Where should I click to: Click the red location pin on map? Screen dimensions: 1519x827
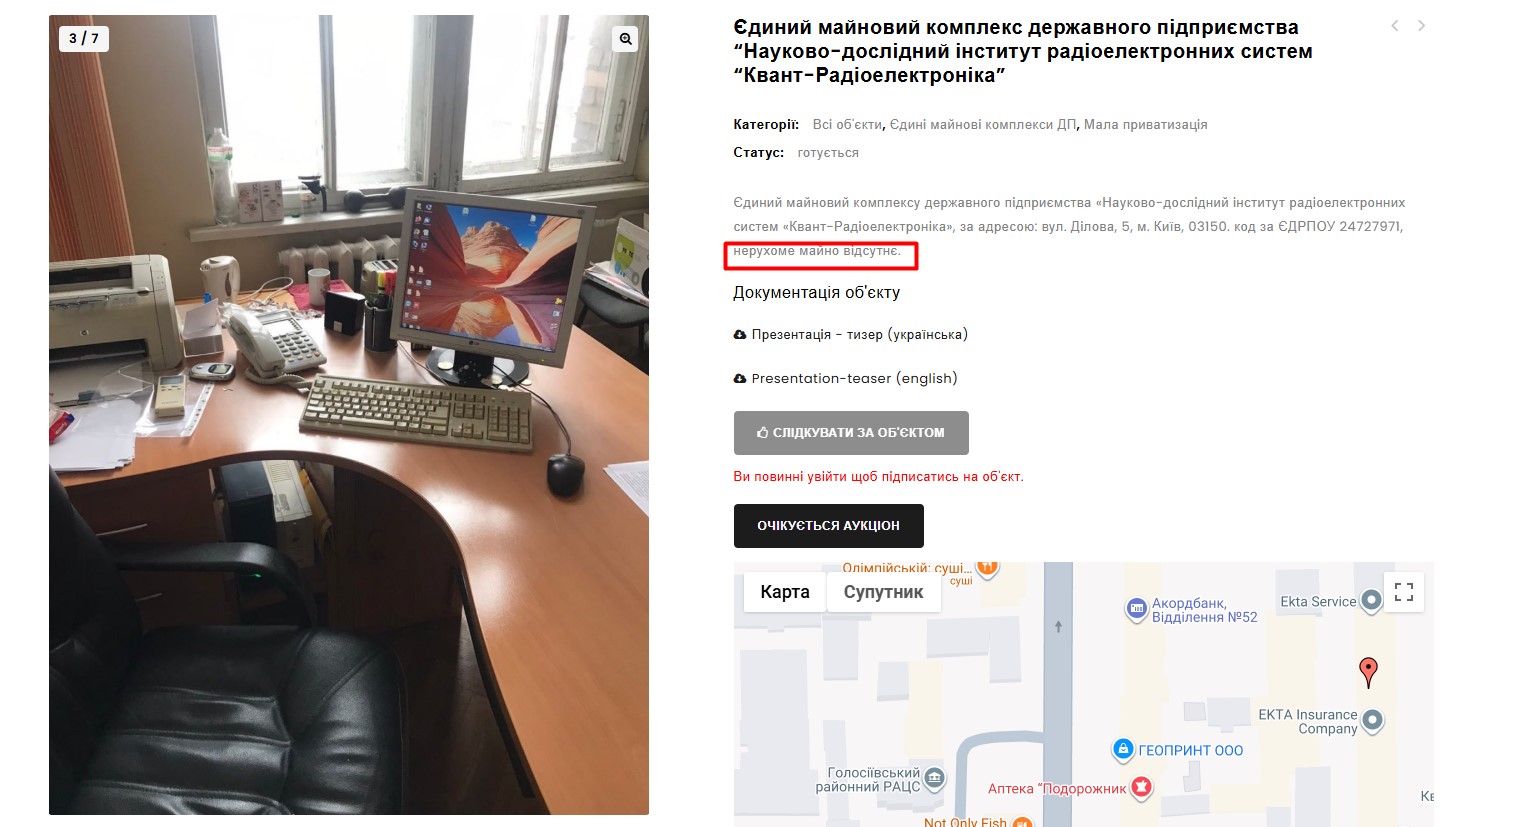pos(1369,672)
